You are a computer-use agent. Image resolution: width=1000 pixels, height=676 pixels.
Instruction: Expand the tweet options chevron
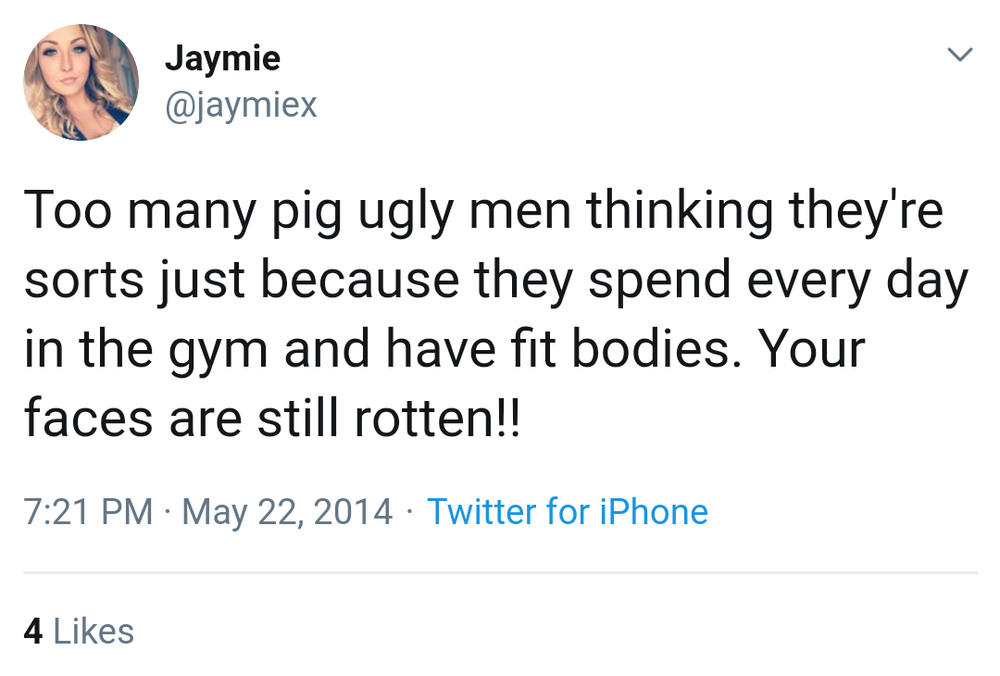tap(959, 55)
